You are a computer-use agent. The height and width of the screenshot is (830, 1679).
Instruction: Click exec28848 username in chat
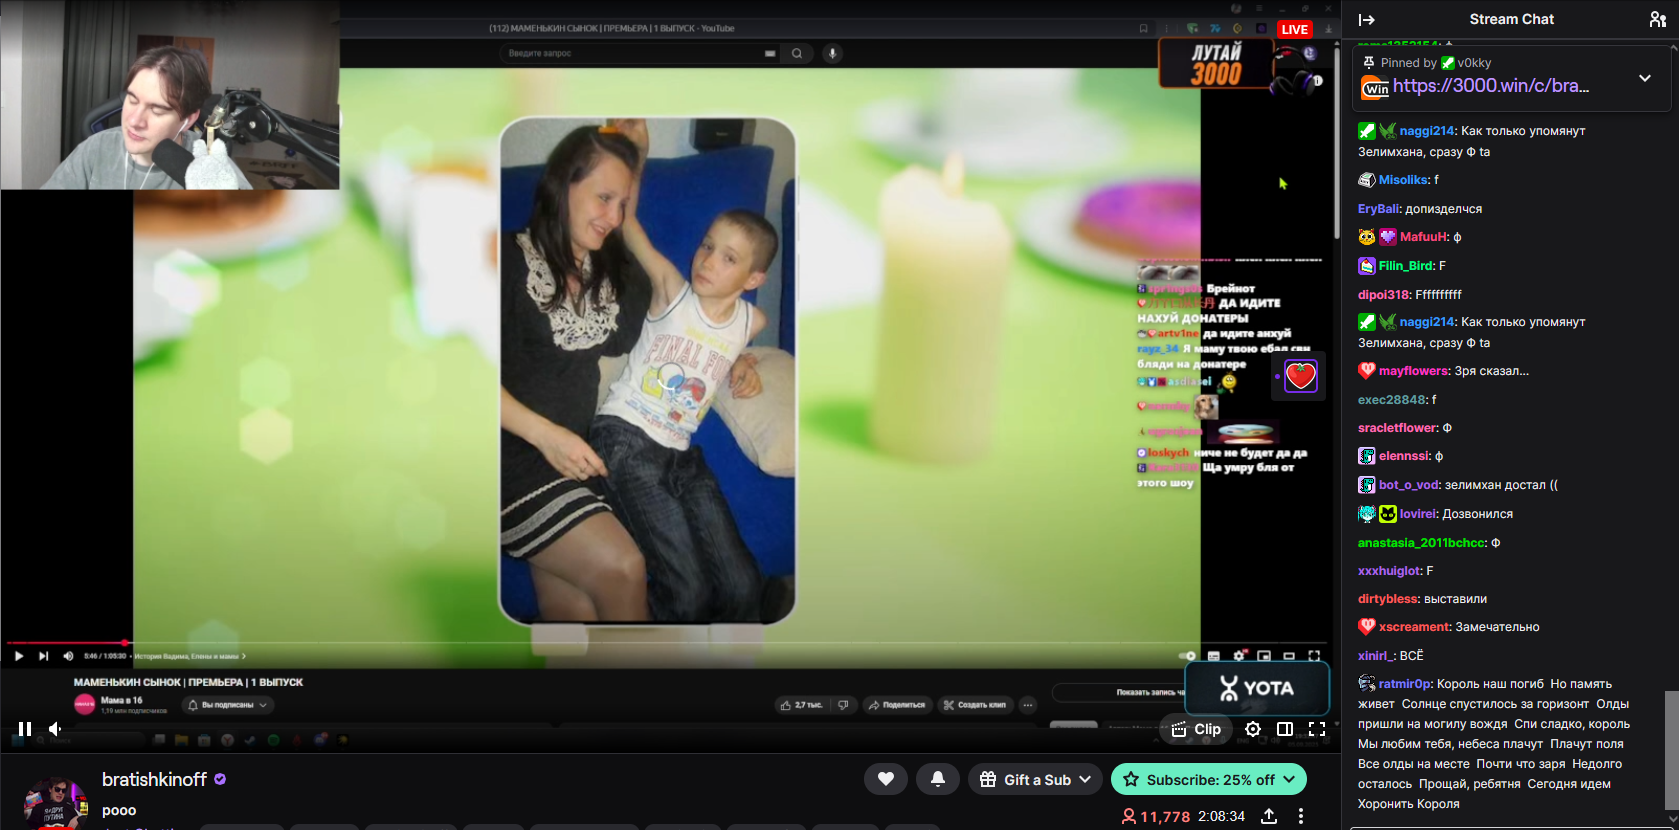pyautogui.click(x=1392, y=400)
